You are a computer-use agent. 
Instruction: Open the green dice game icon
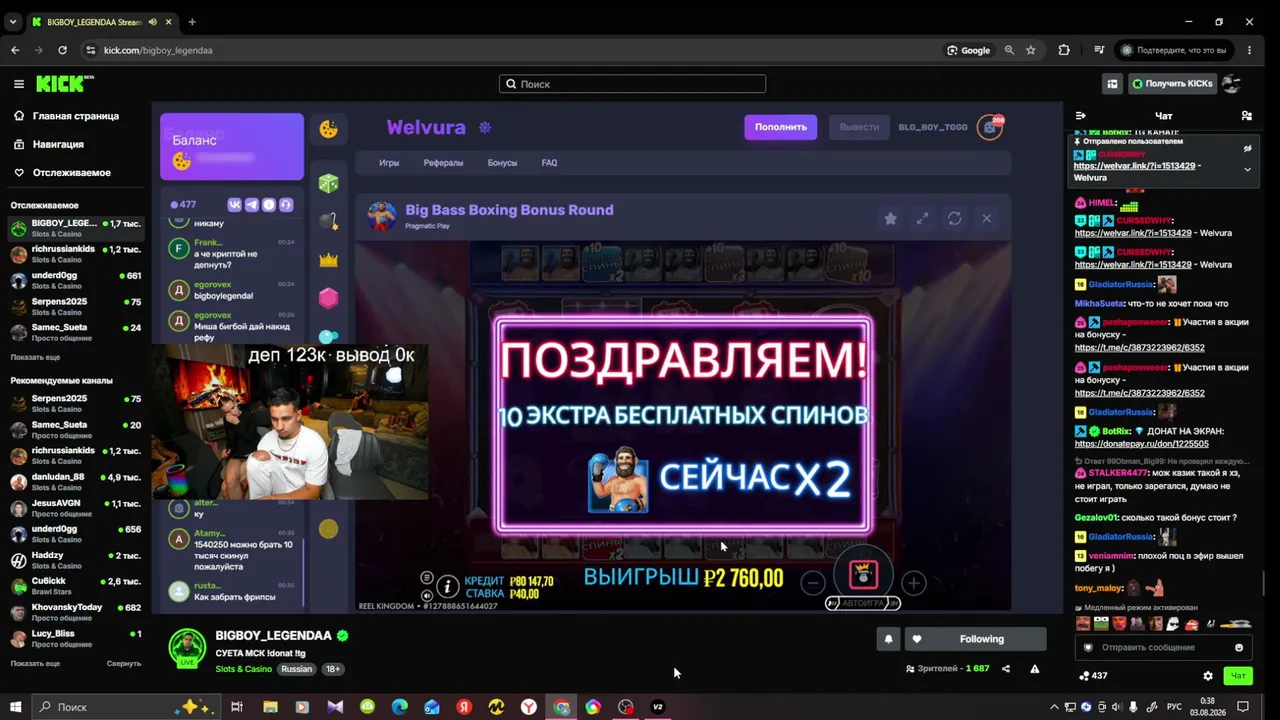tap(328, 183)
